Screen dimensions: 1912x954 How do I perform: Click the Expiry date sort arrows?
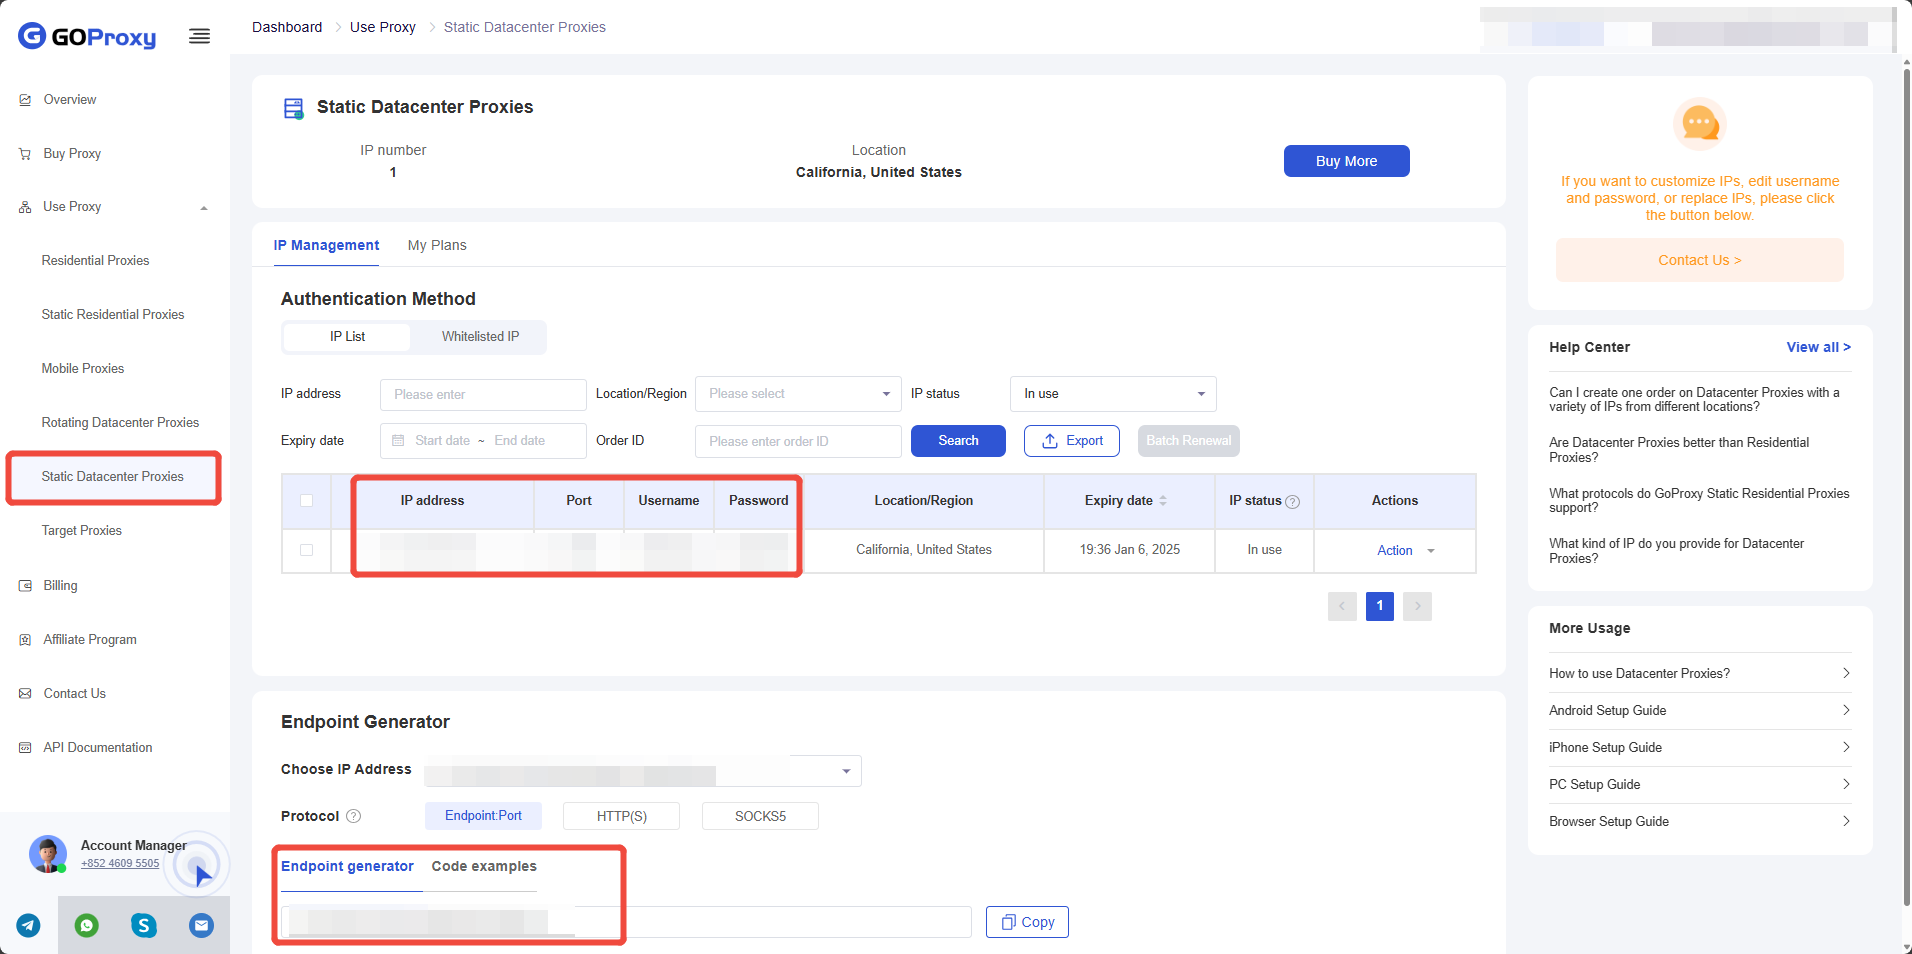1163,501
